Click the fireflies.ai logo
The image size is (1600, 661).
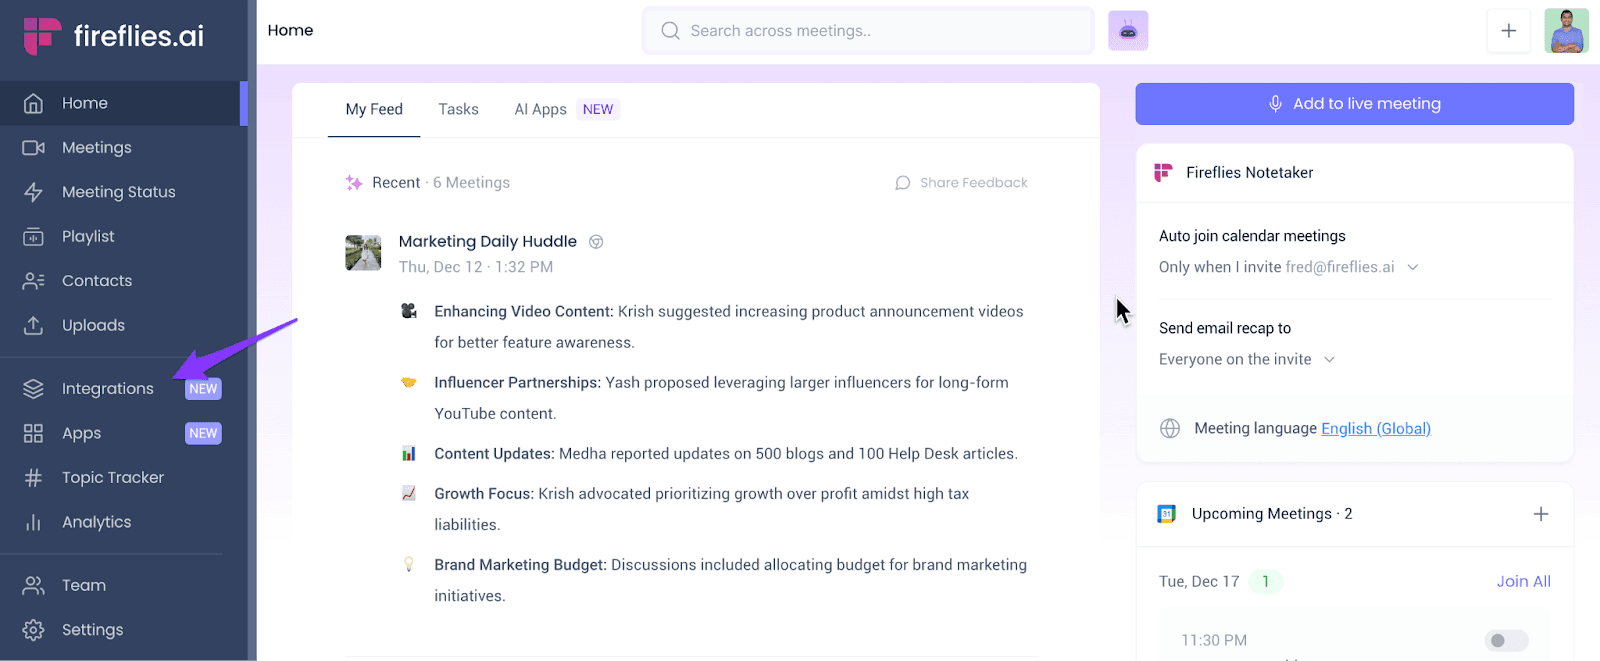coord(113,36)
